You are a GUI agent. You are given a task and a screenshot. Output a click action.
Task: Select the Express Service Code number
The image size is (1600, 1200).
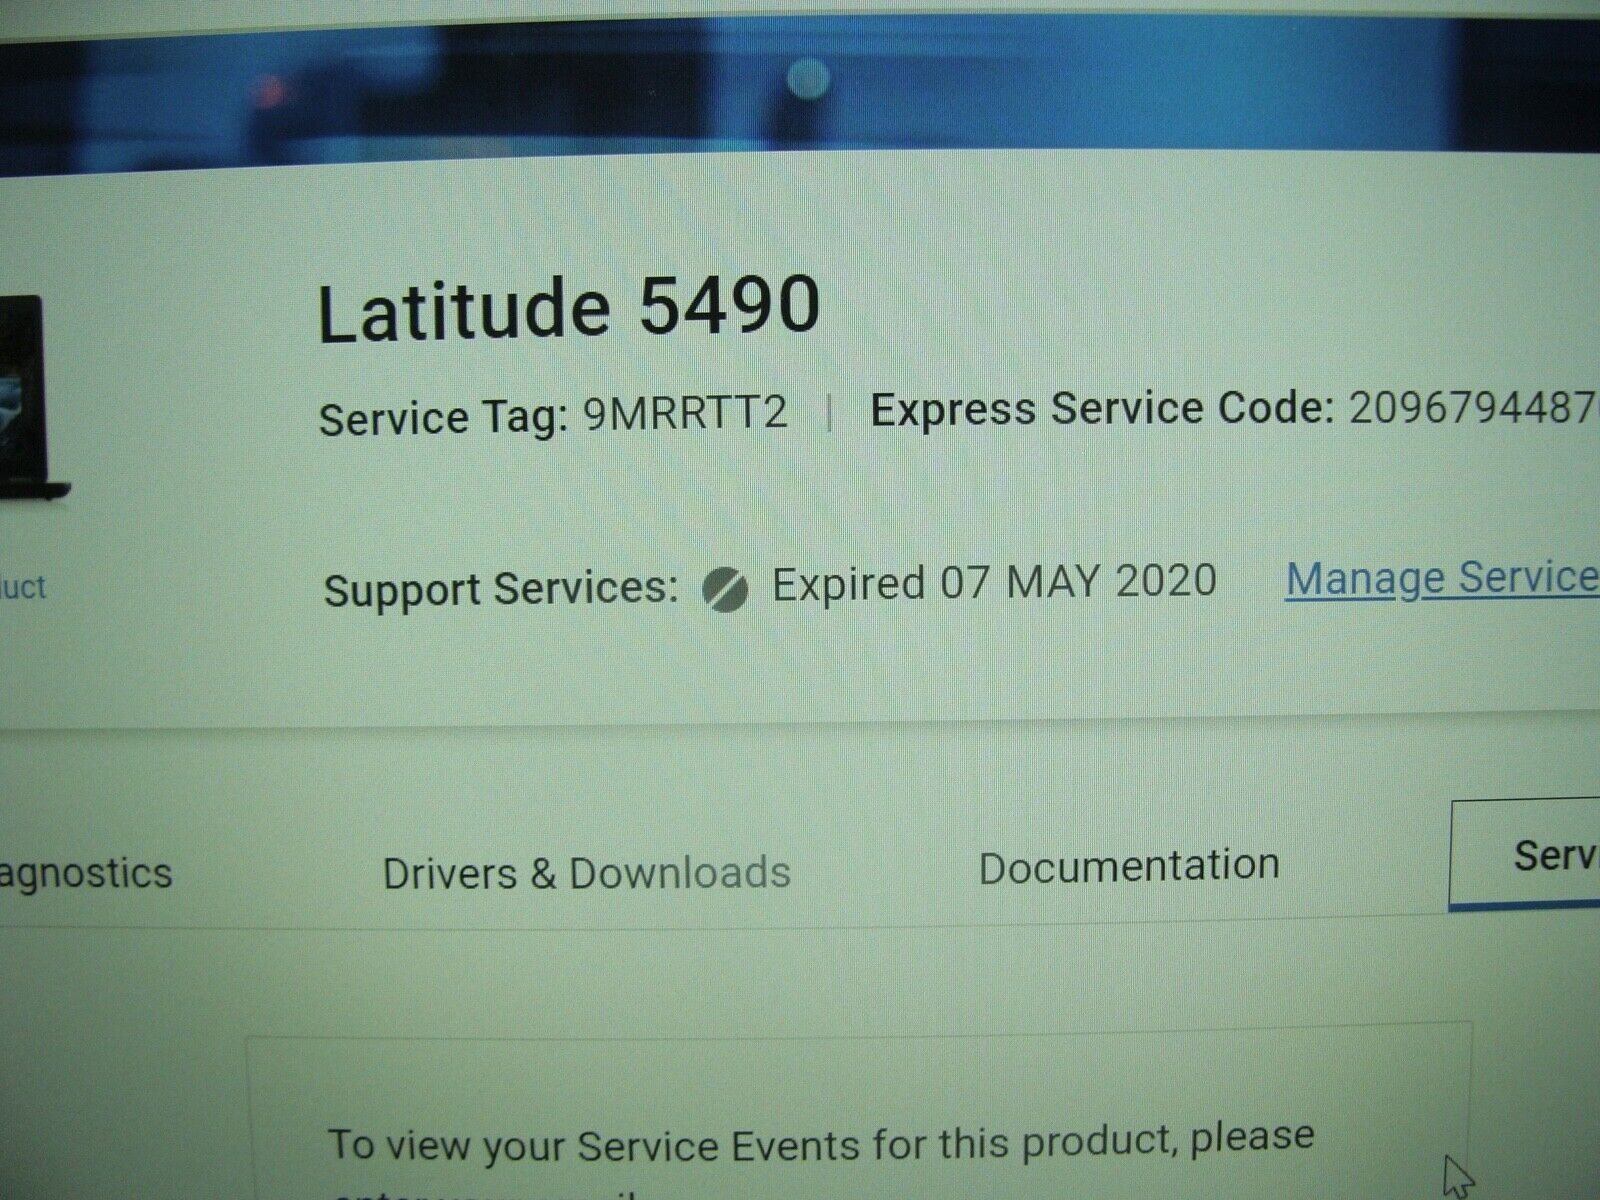(x=1474, y=407)
